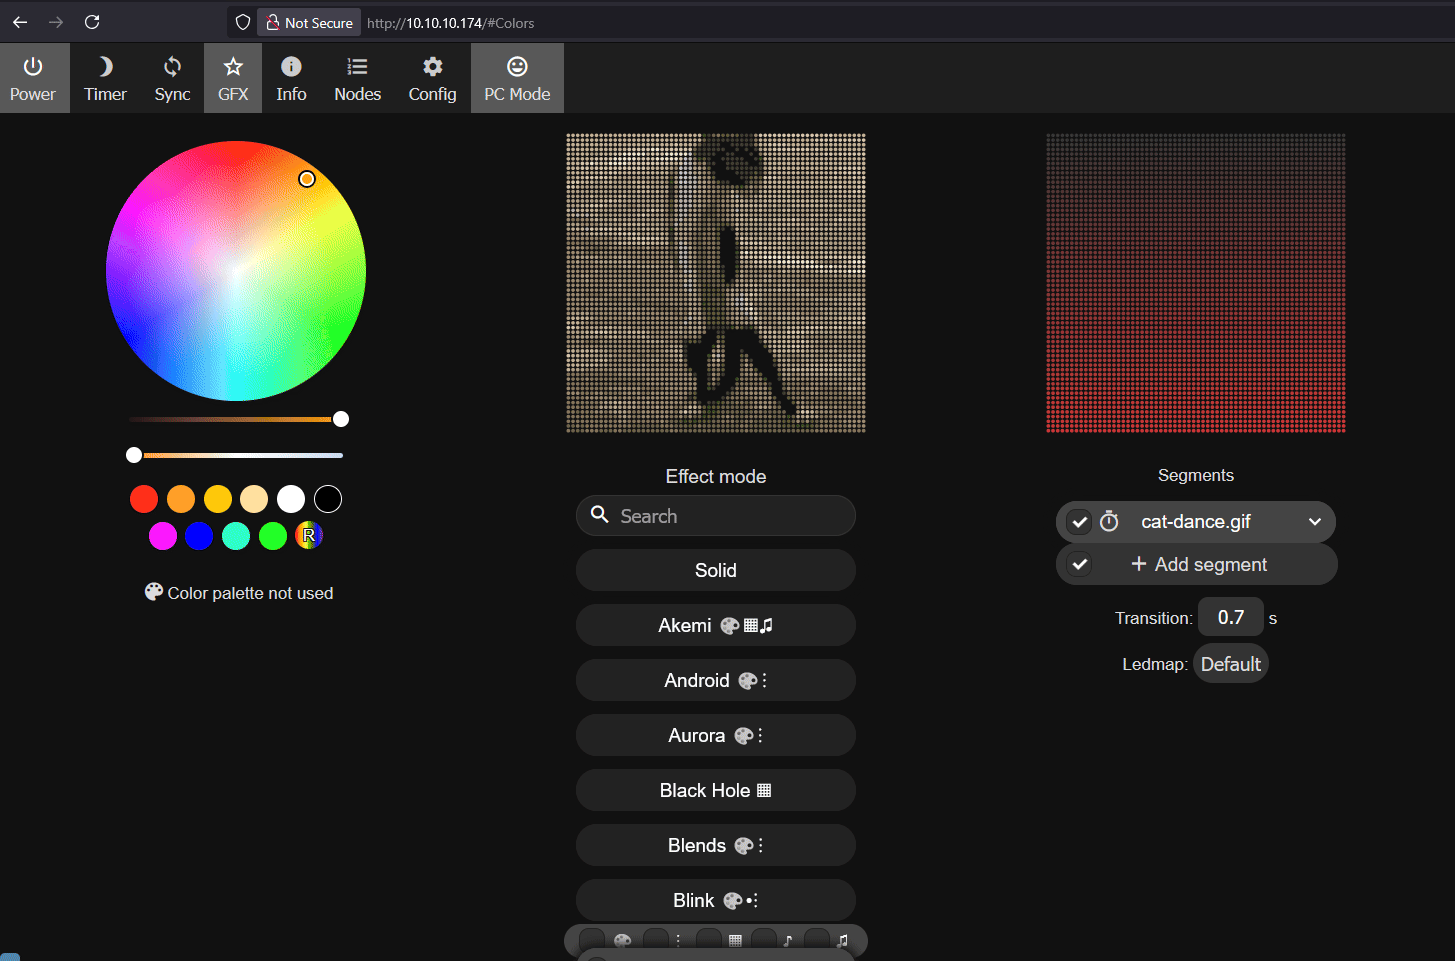Toggle the Power button
Screen dimensions: 1455x961
[33, 78]
